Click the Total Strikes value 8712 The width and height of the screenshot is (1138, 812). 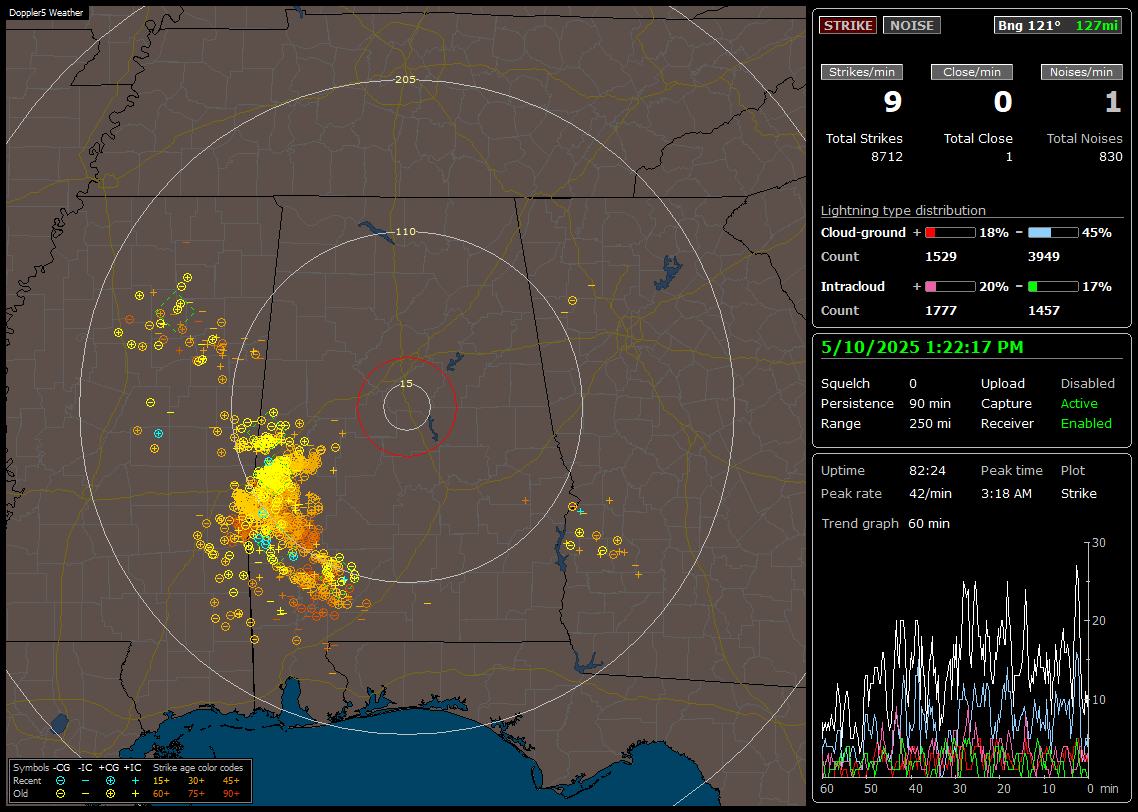(887, 157)
